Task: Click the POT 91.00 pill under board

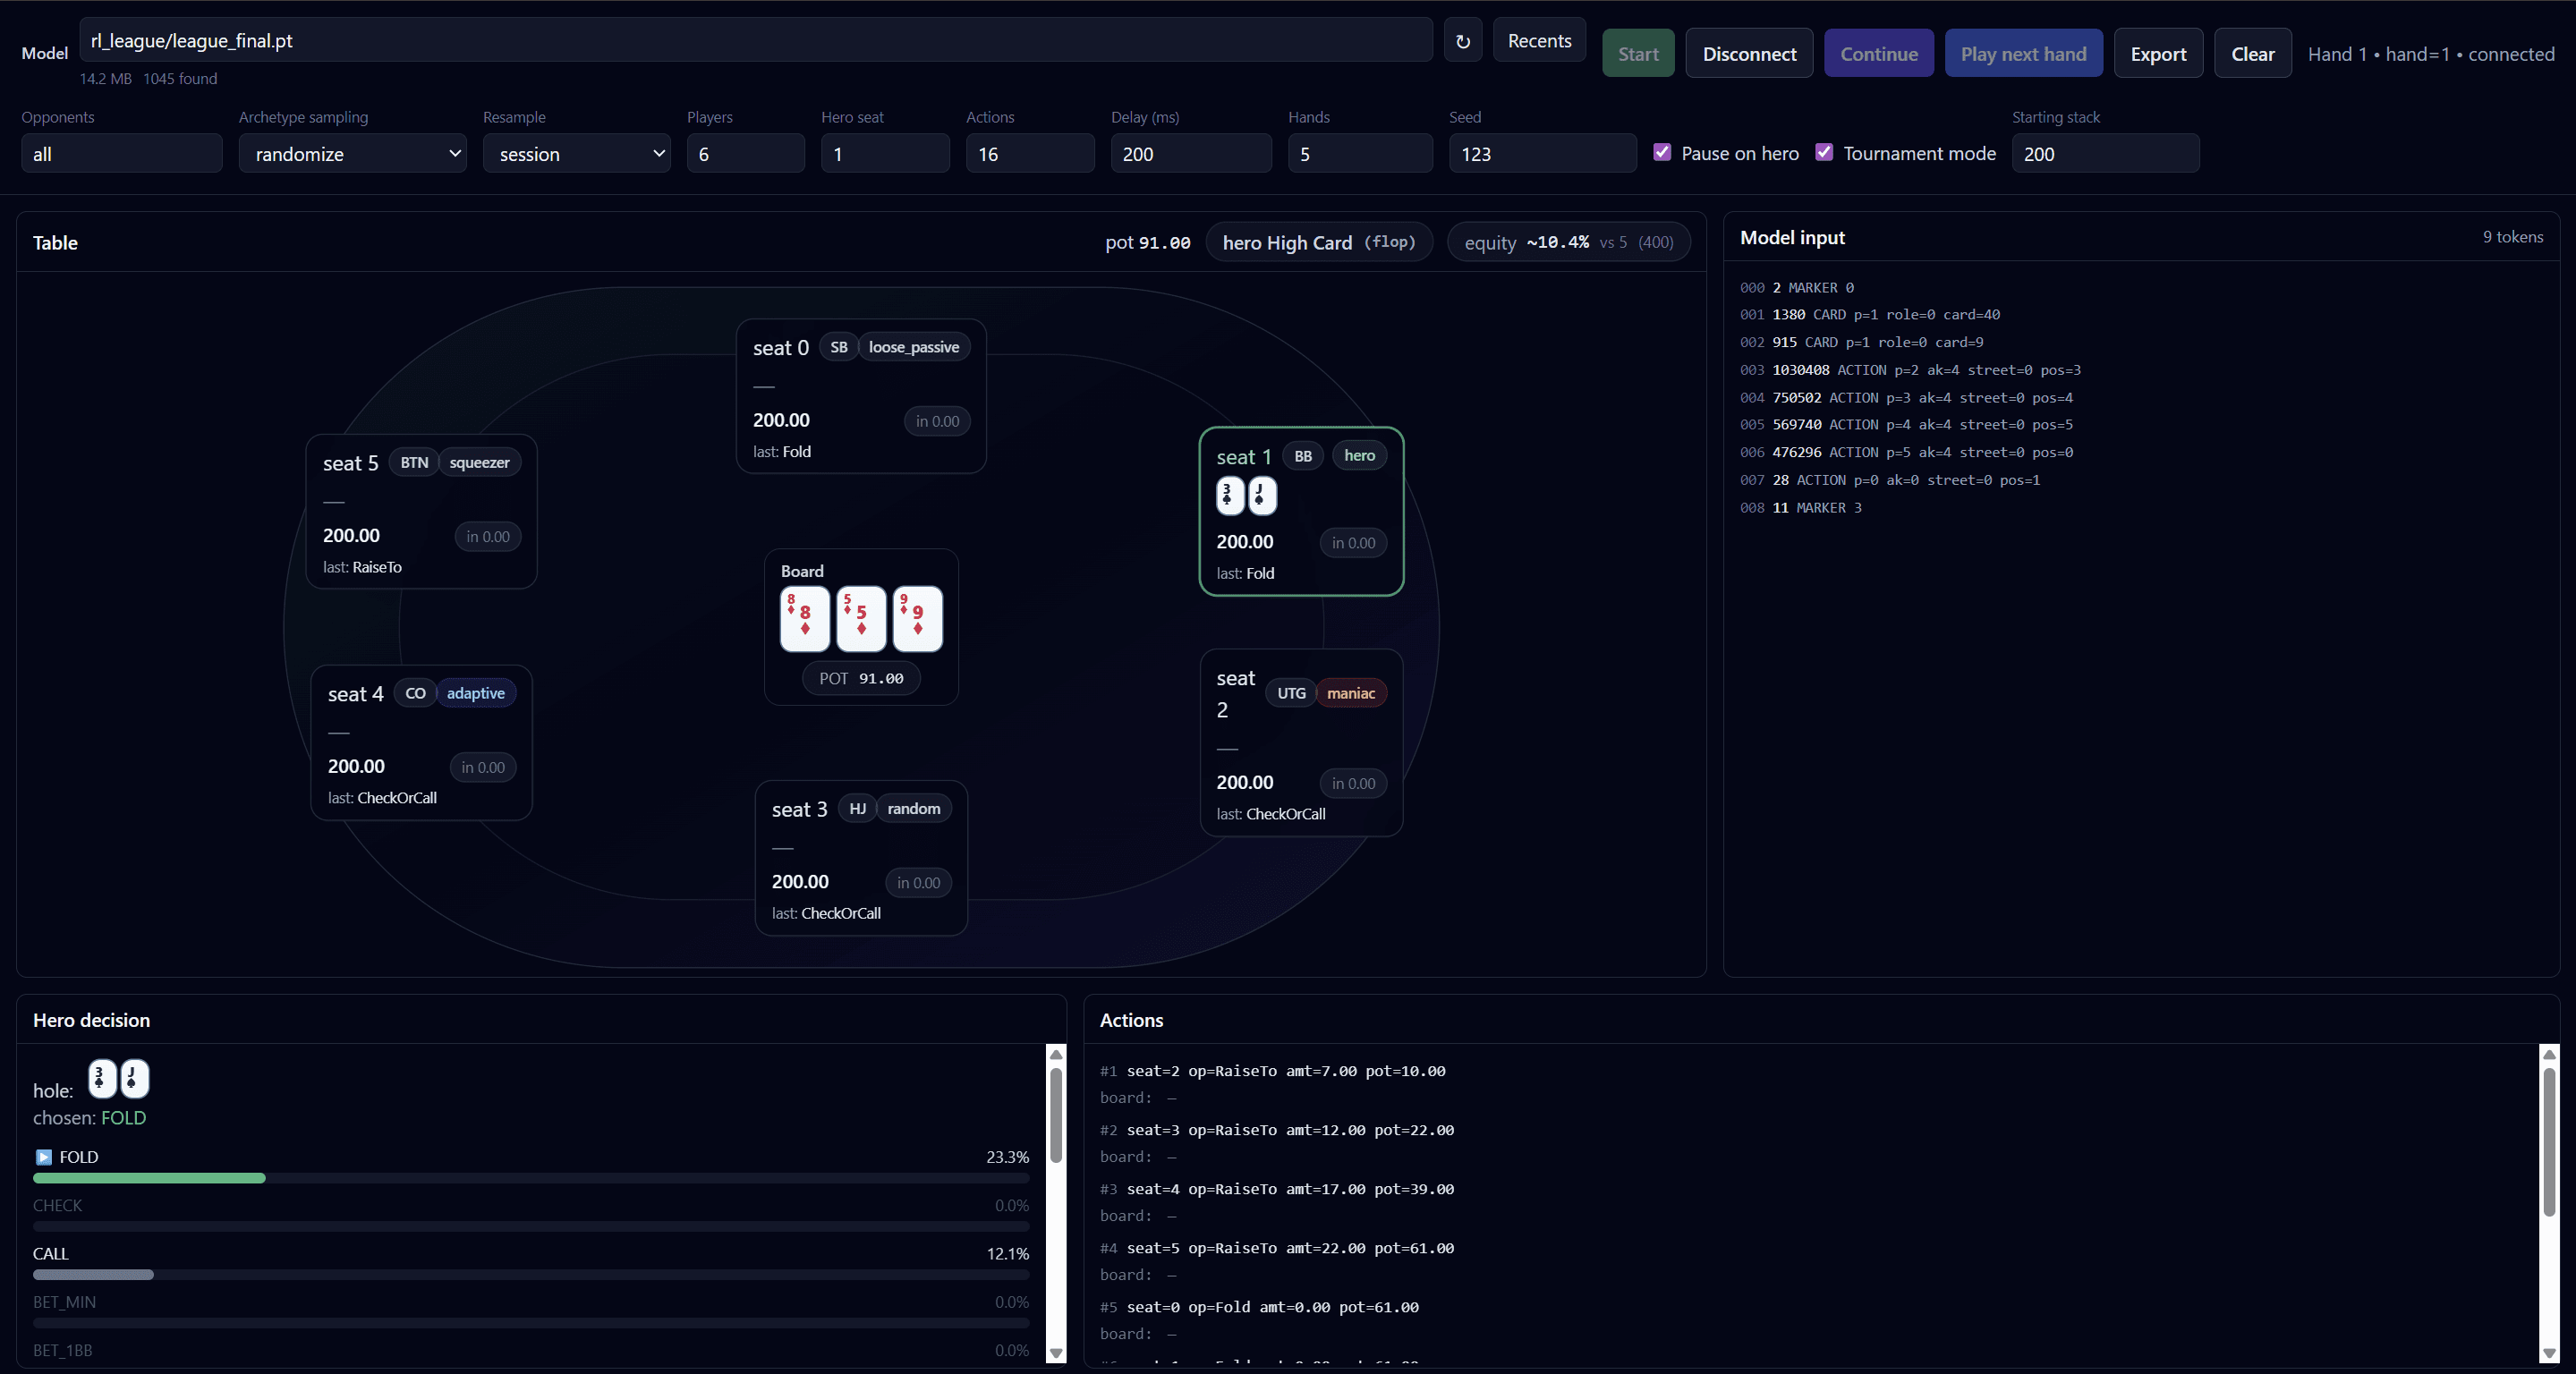Action: pos(861,678)
